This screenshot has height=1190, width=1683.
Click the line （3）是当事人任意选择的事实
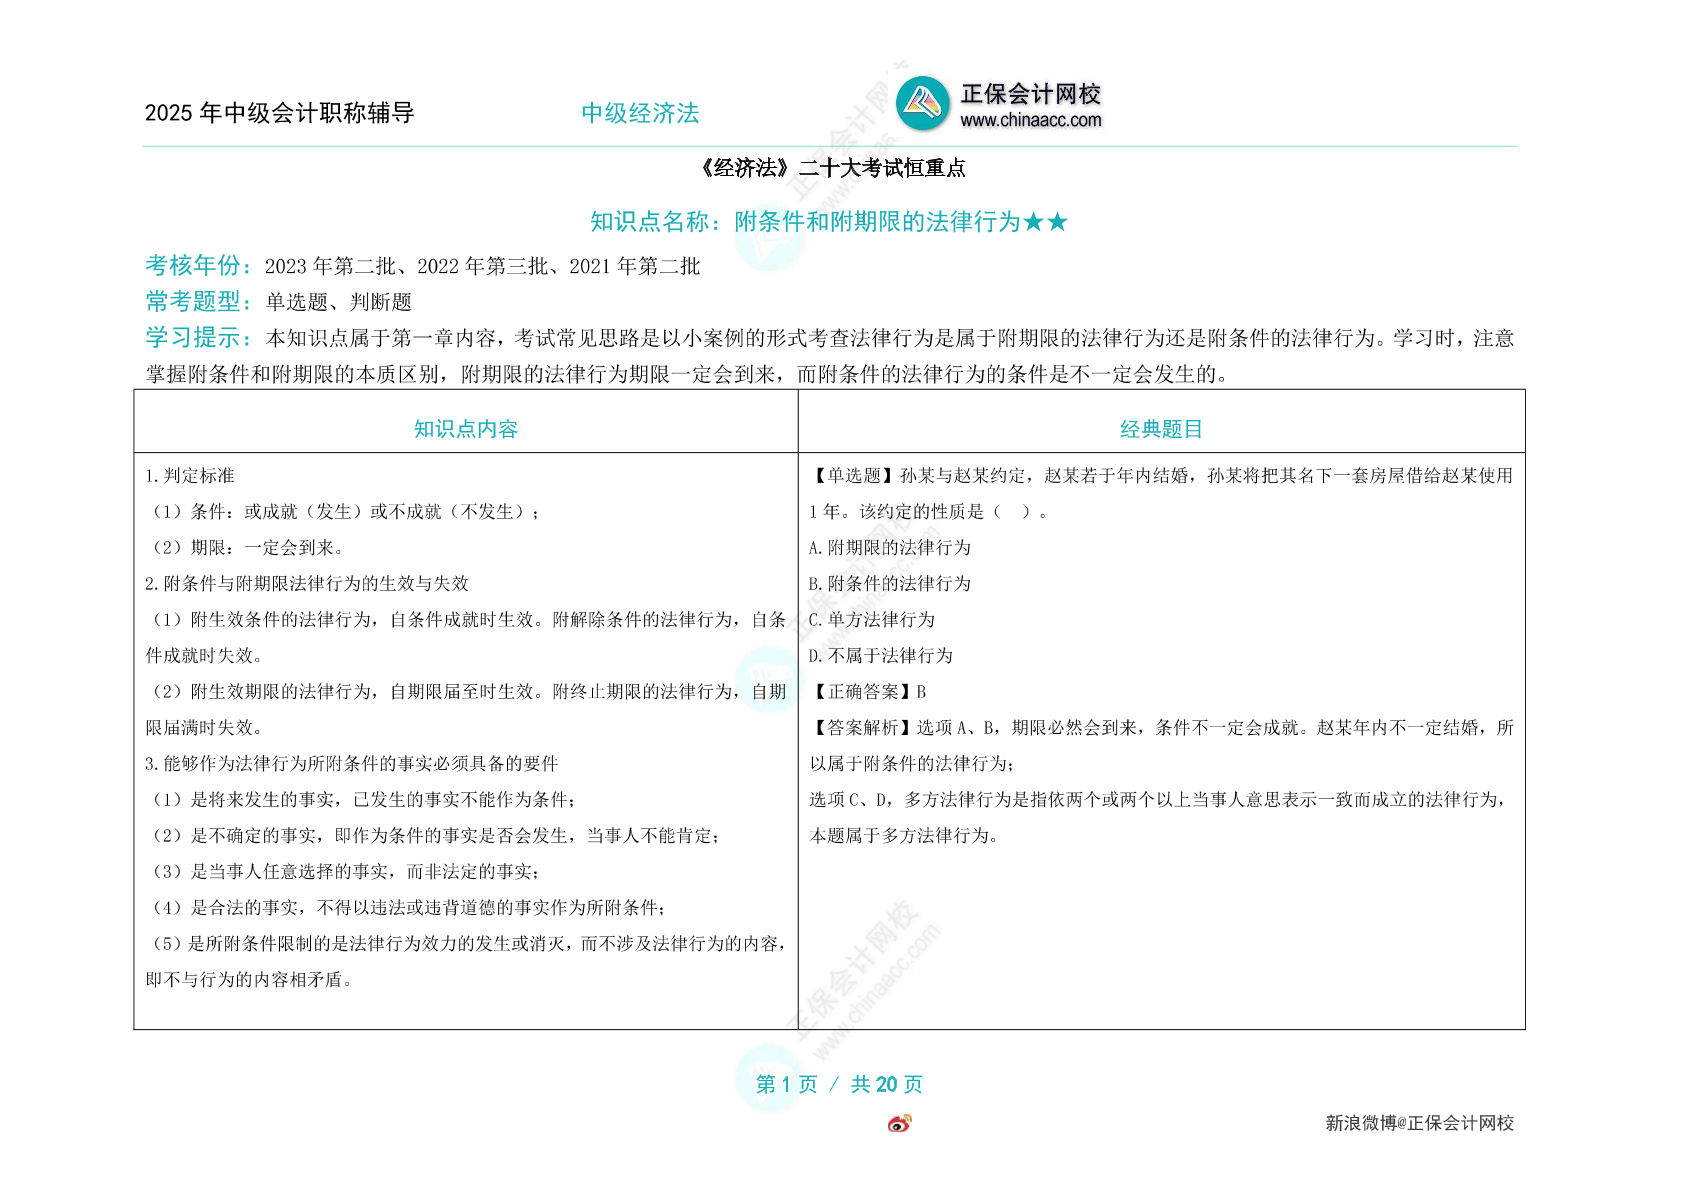click(345, 872)
